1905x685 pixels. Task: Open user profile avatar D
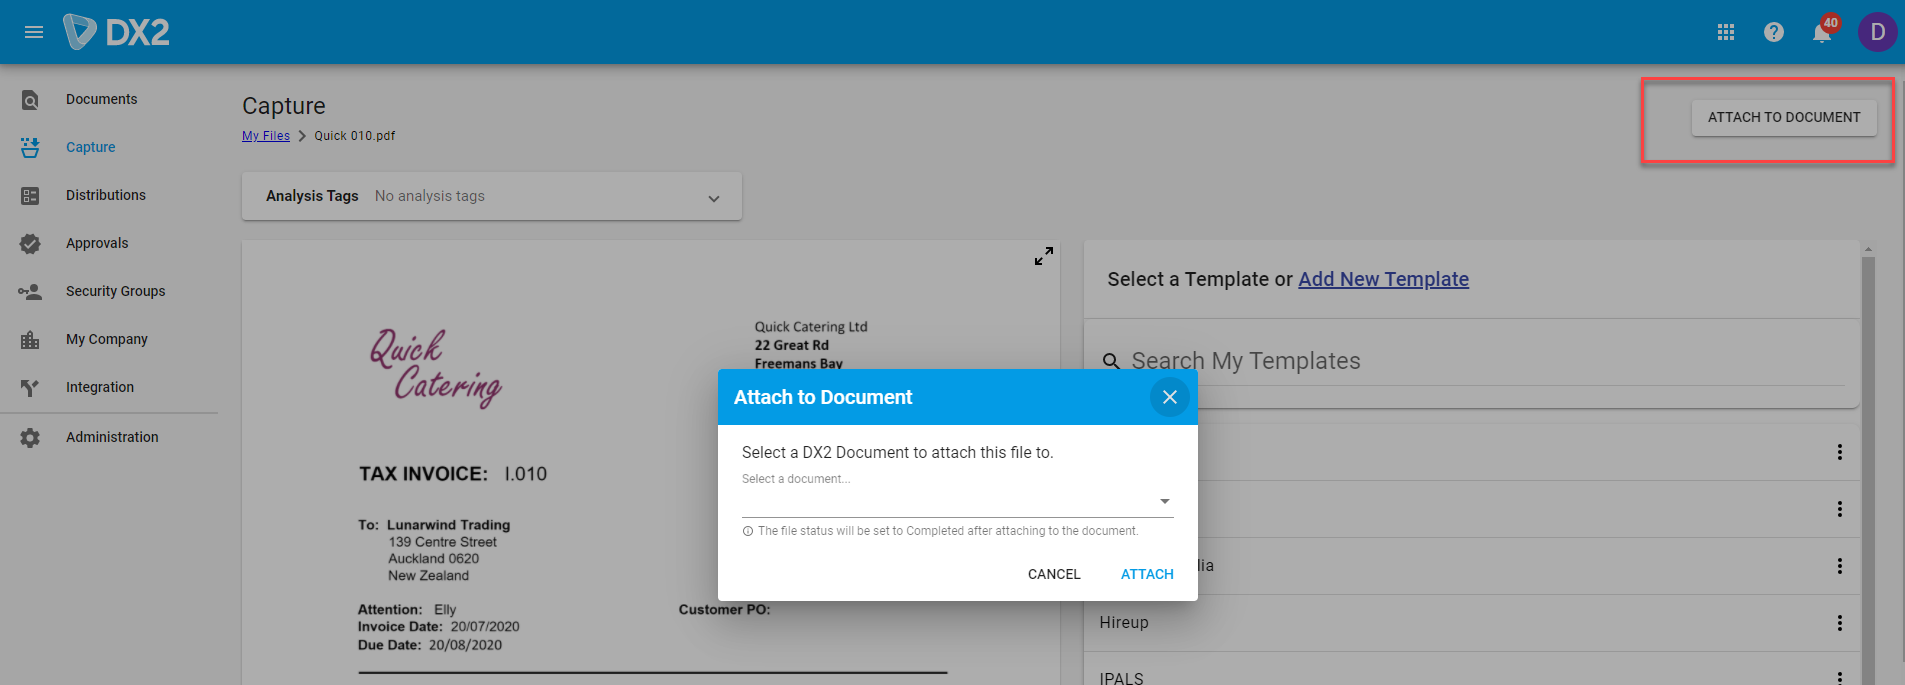tap(1877, 32)
